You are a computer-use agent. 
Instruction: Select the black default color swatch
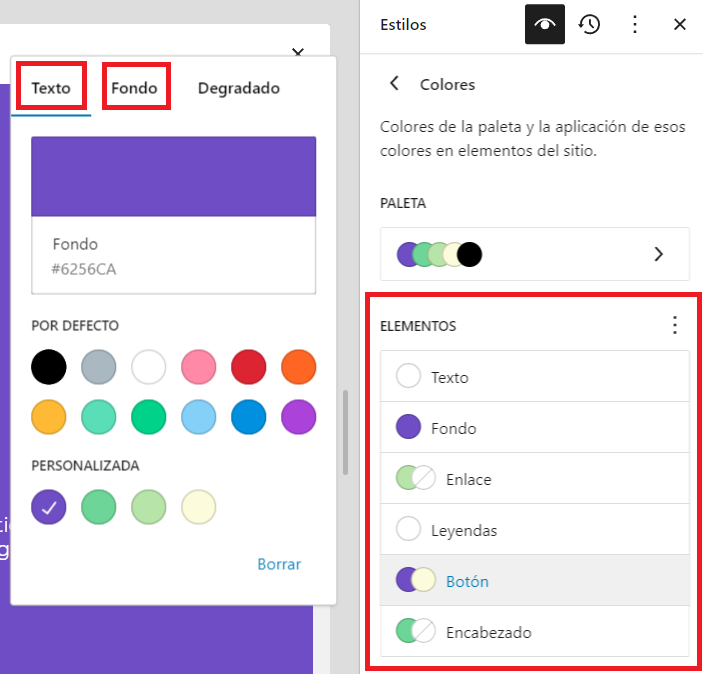[49, 367]
